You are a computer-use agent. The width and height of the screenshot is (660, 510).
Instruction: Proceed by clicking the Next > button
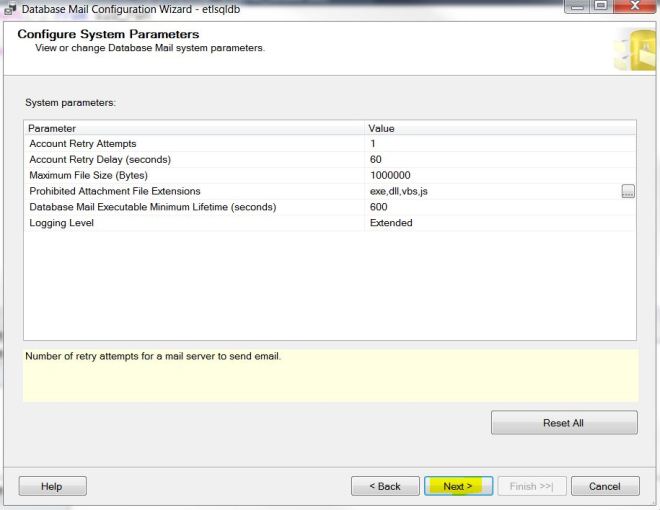pos(458,486)
